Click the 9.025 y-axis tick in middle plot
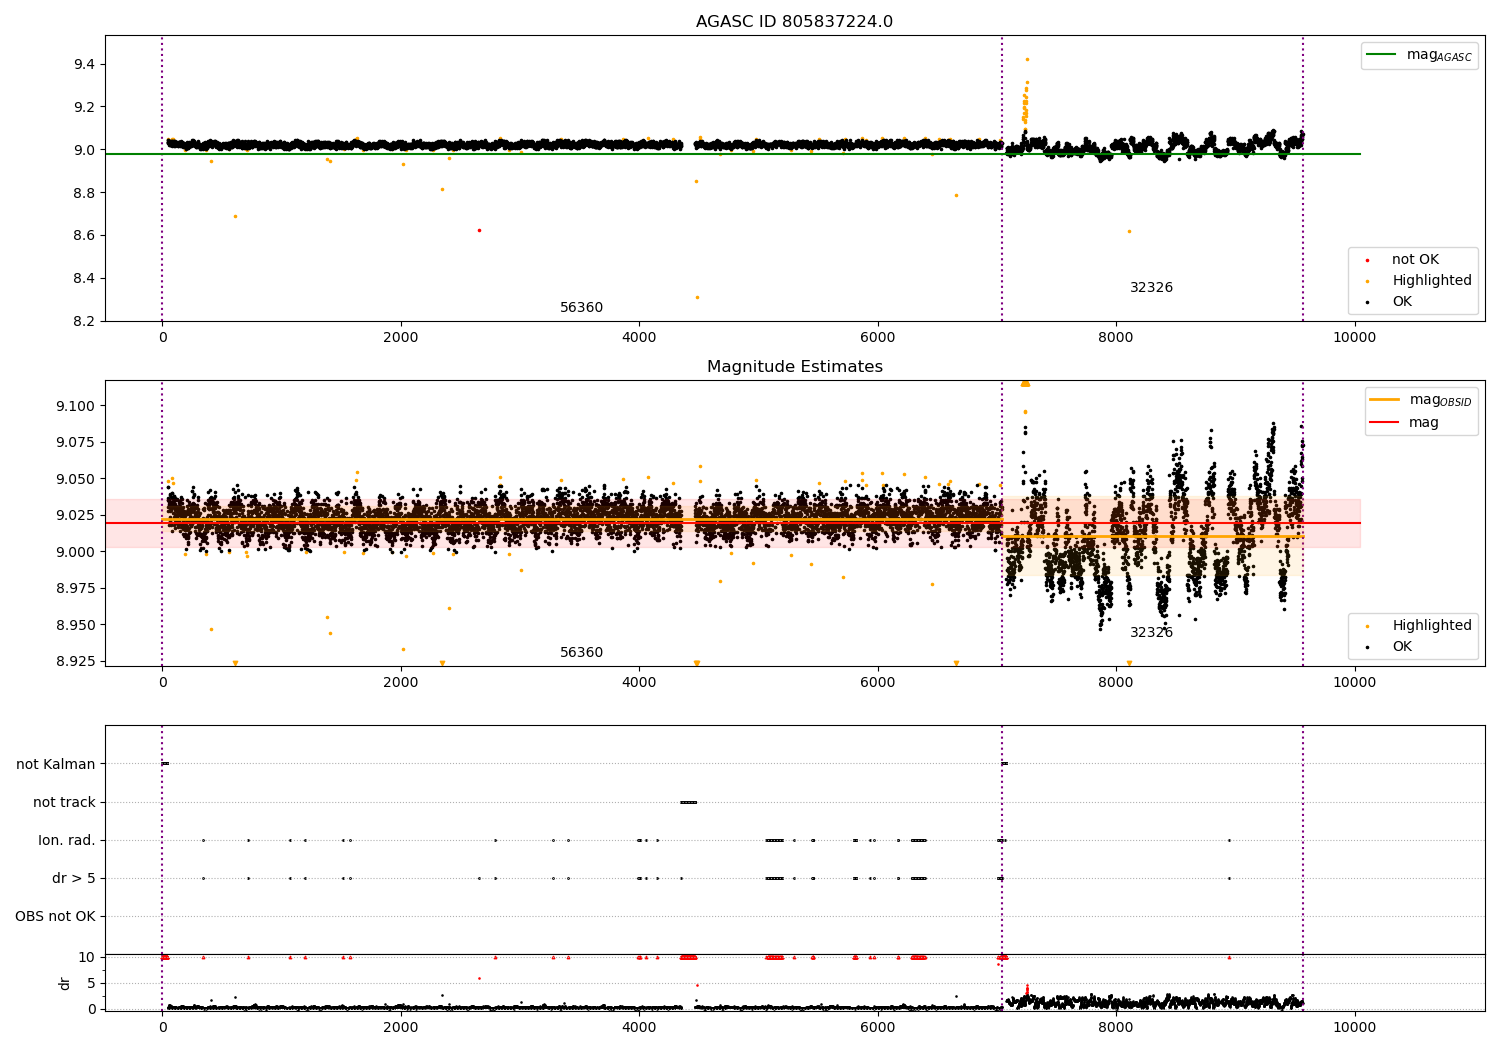The image size is (1500, 1050). [x=75, y=516]
